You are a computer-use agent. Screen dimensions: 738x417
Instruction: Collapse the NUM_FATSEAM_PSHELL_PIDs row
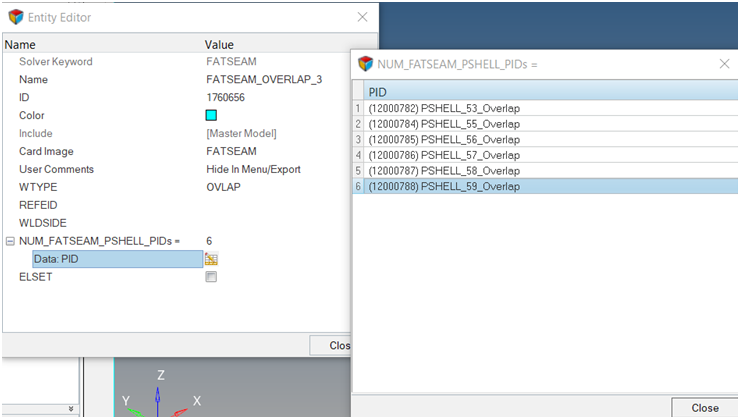[10, 241]
